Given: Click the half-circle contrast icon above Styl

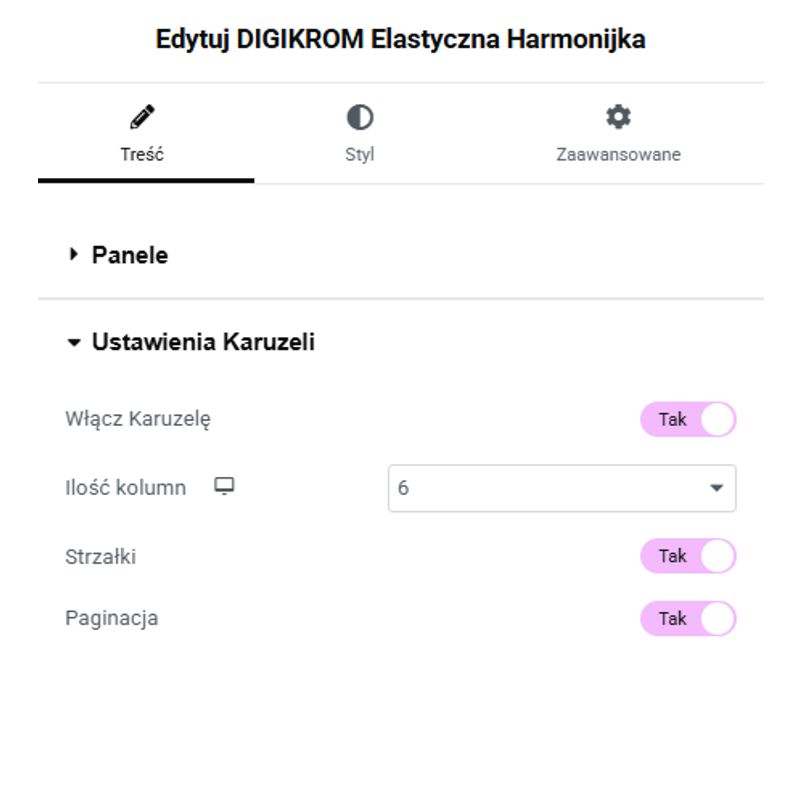Looking at the screenshot, I should tap(360, 118).
